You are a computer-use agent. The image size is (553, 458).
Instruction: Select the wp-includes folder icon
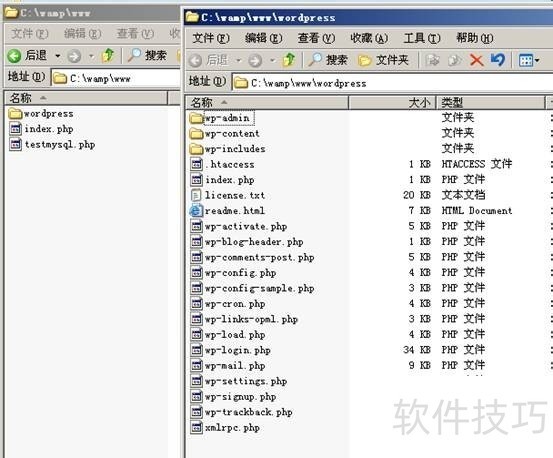pos(196,149)
